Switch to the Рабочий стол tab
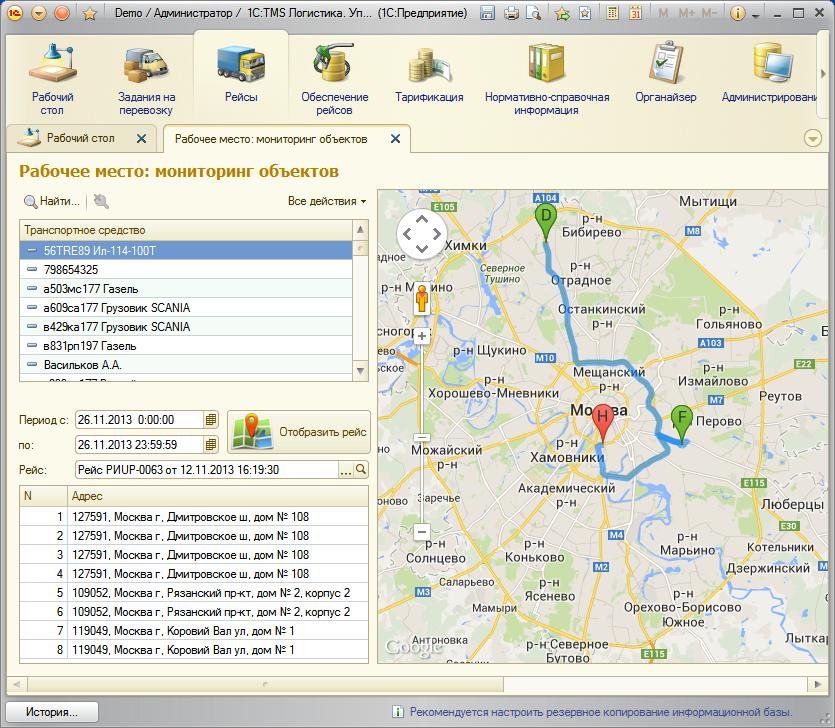 [80, 138]
